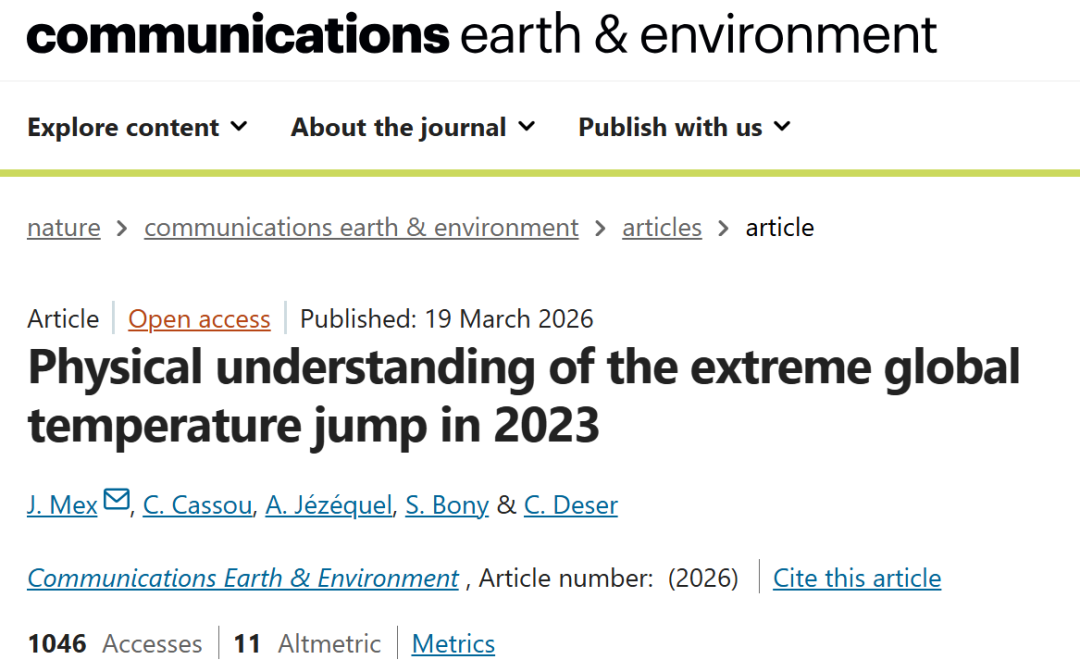1080x672 pixels.
Task: Click author C. Deser link
Action: (571, 506)
